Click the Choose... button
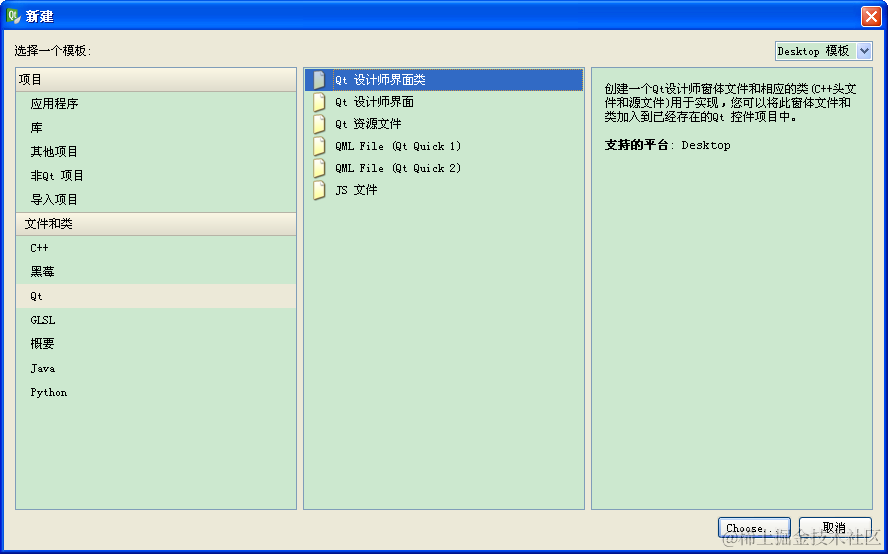The width and height of the screenshot is (888, 554). (754, 528)
